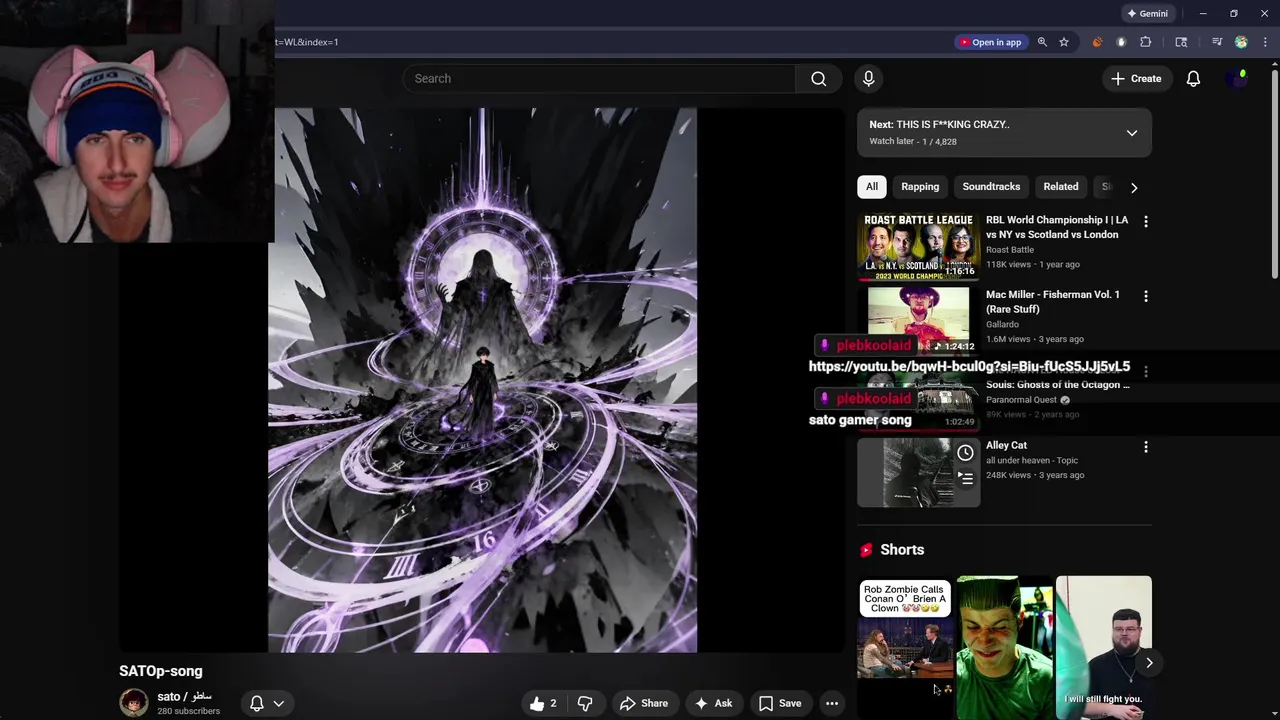Open options menu for Souls Ghosts video
The width and height of the screenshot is (1280, 720).
point(1146,372)
